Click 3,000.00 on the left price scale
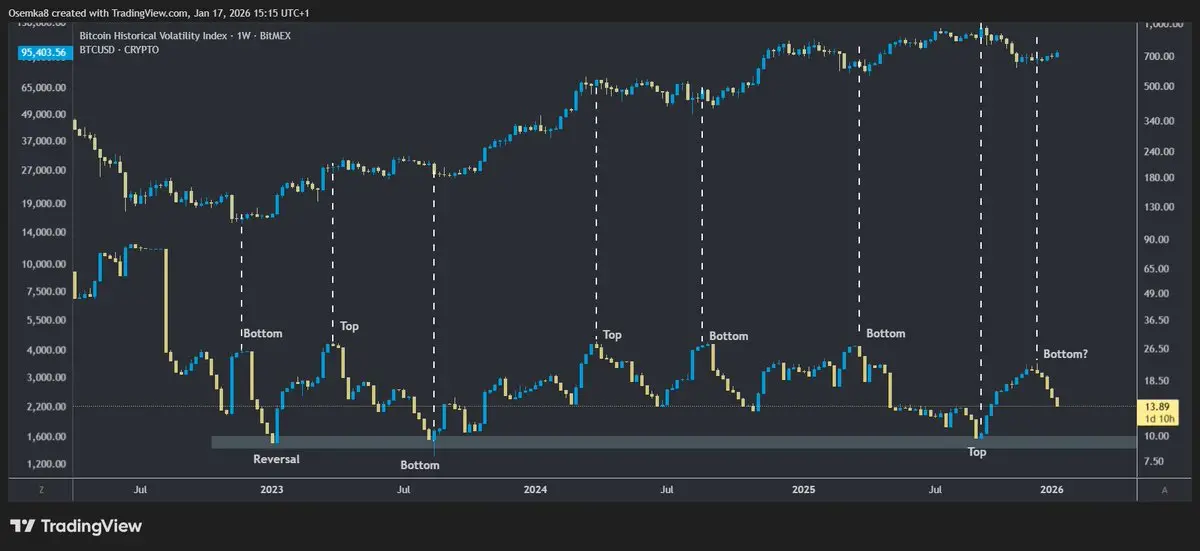Screen dimensions: 1200x551 tap(46, 378)
